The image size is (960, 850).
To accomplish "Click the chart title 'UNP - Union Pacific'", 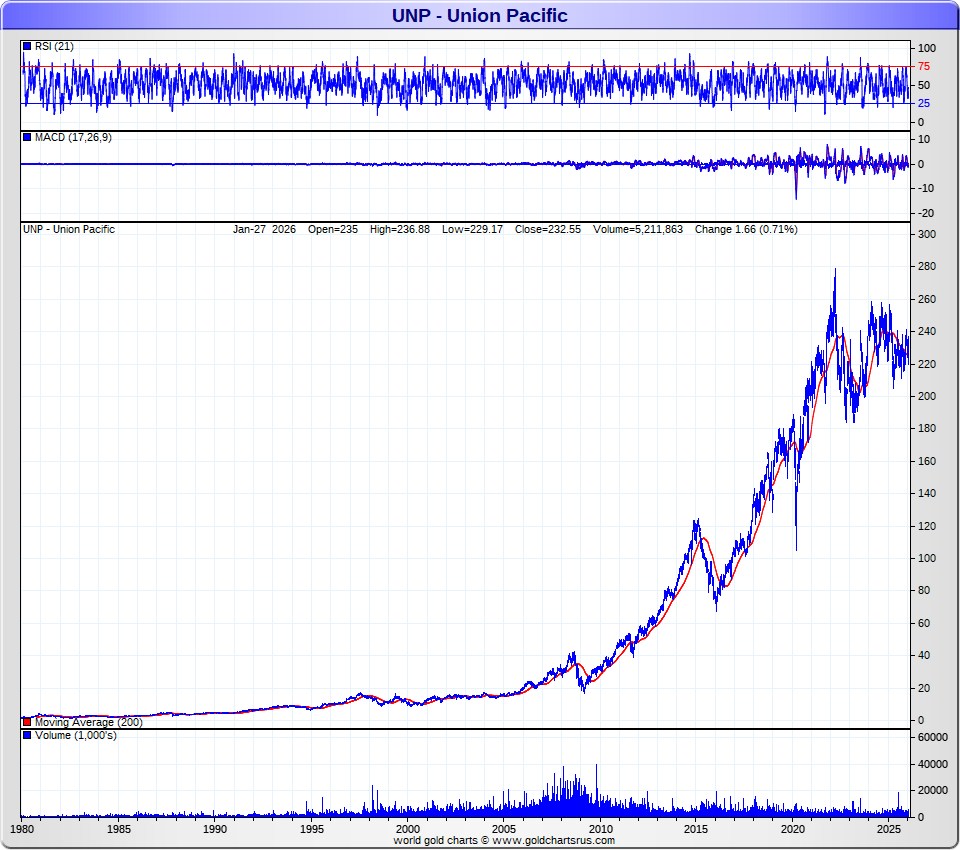I will 479,15.
